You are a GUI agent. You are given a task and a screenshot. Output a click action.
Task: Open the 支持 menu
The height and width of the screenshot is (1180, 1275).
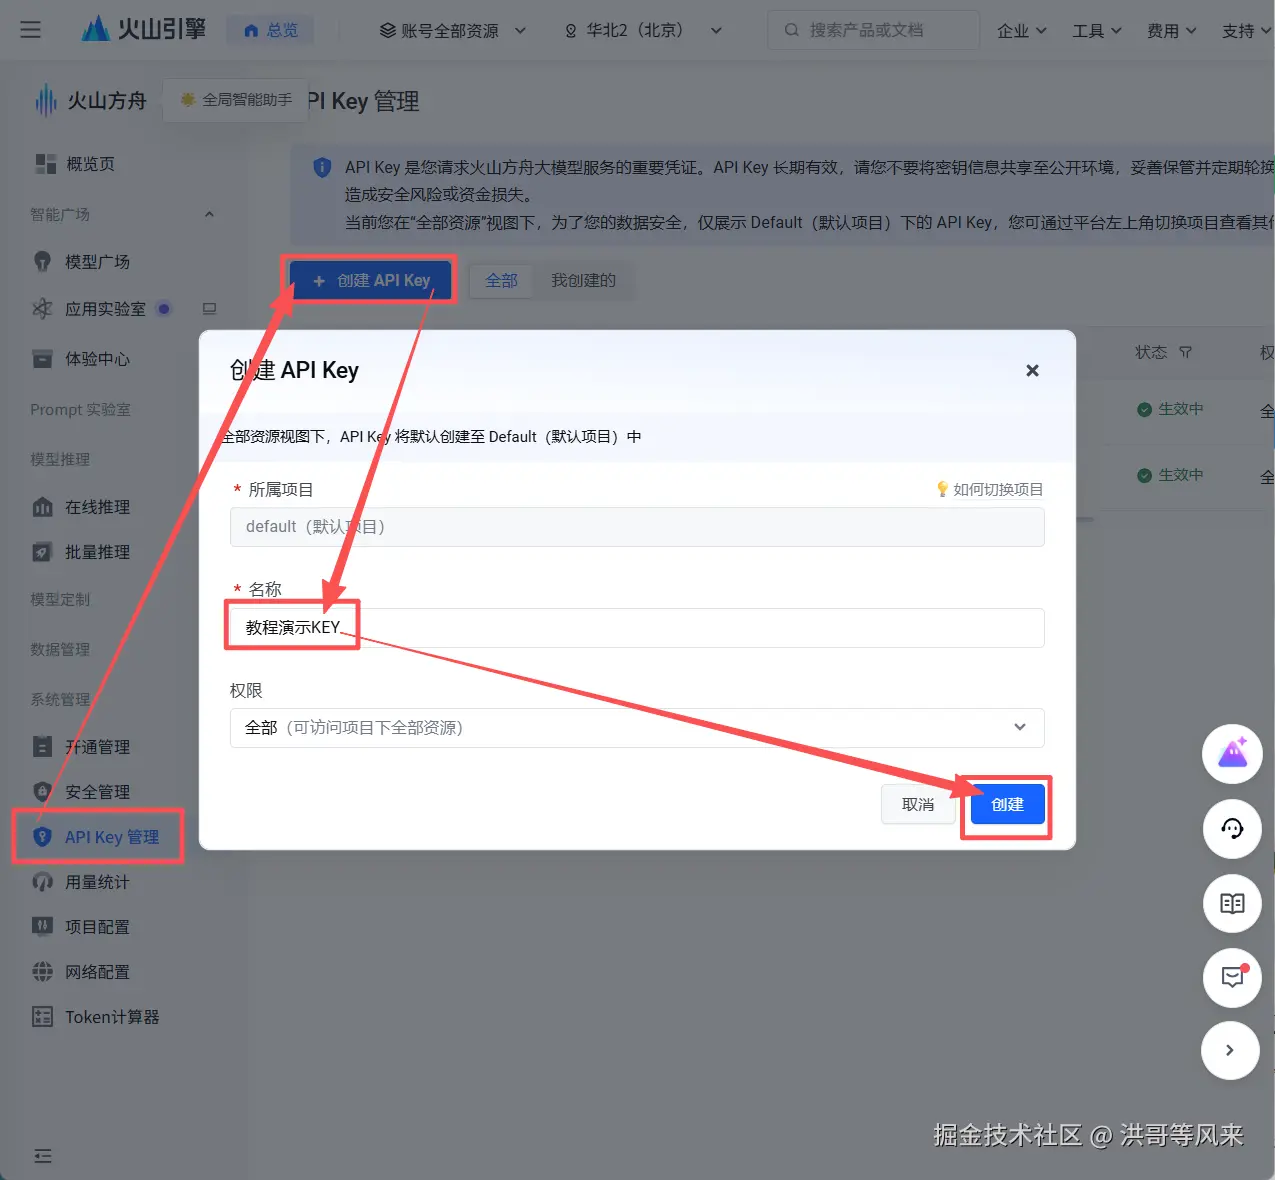(x=1246, y=31)
